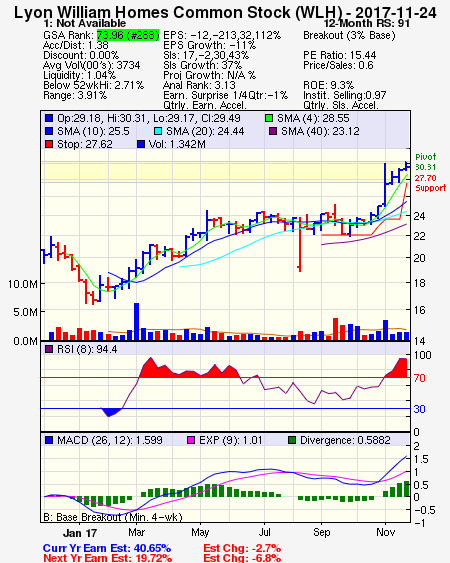450x563 pixels.
Task: Click the red 27.70 Support label
Action: 430,183
